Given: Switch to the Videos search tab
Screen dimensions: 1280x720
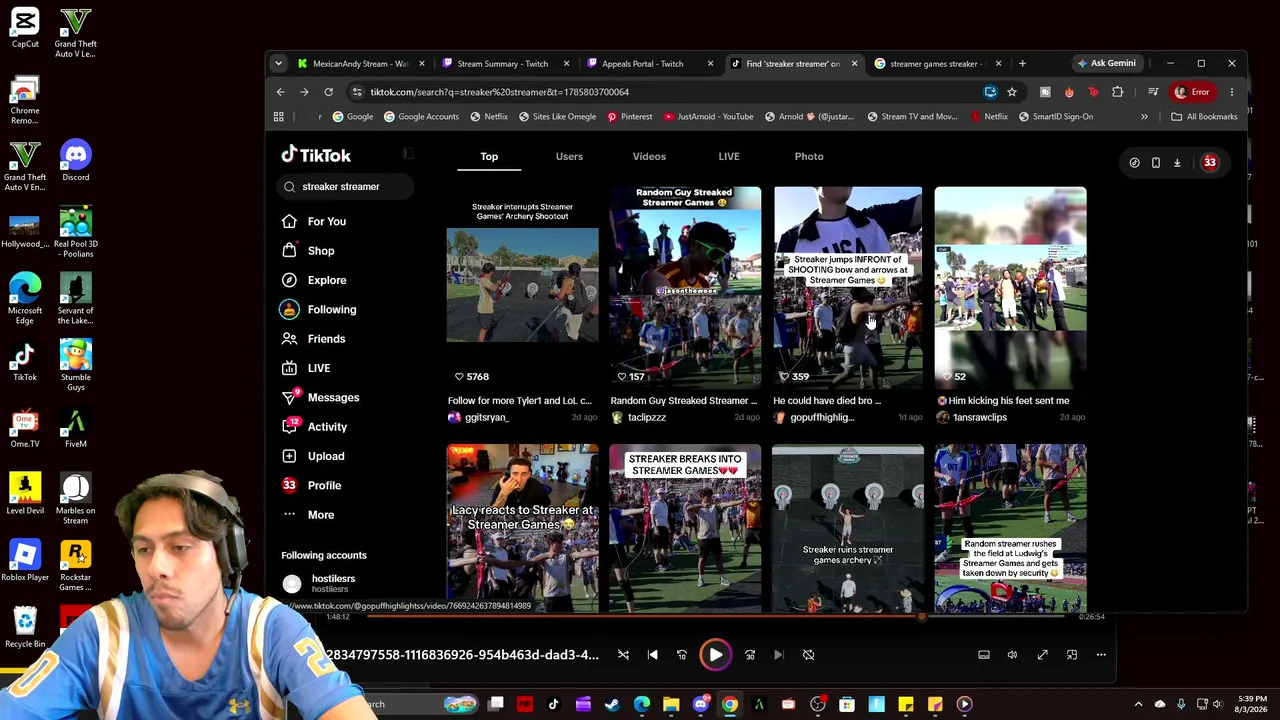Looking at the screenshot, I should (649, 156).
